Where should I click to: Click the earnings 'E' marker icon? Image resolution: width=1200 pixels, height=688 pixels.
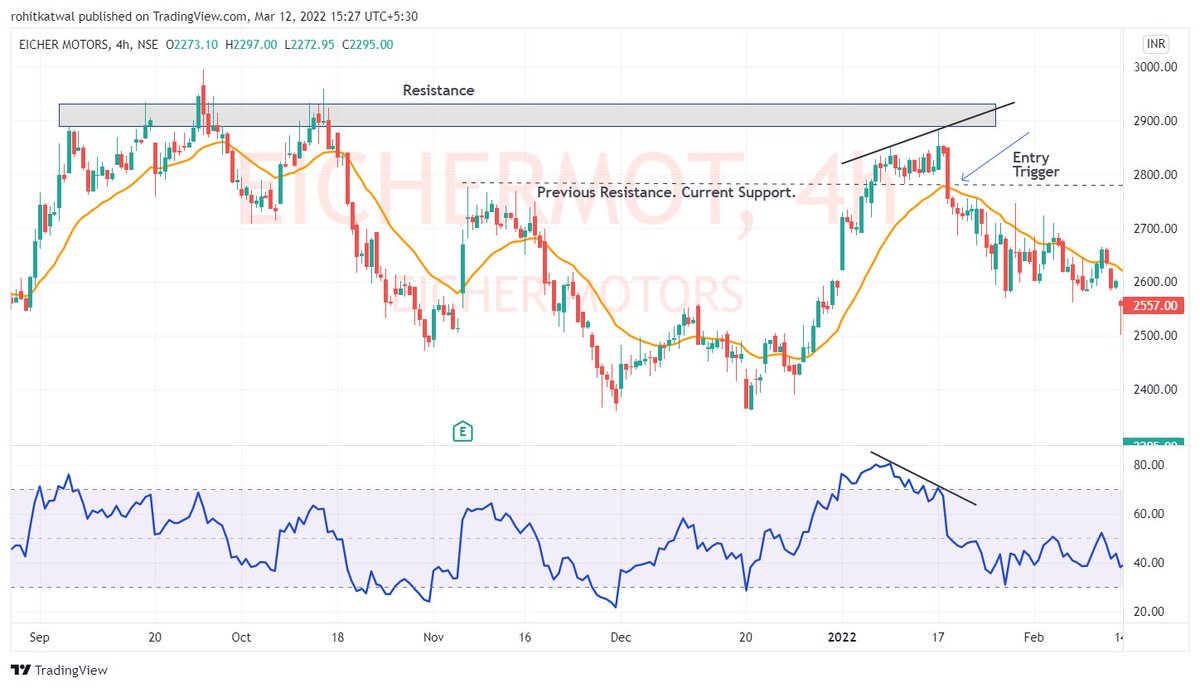pos(462,432)
